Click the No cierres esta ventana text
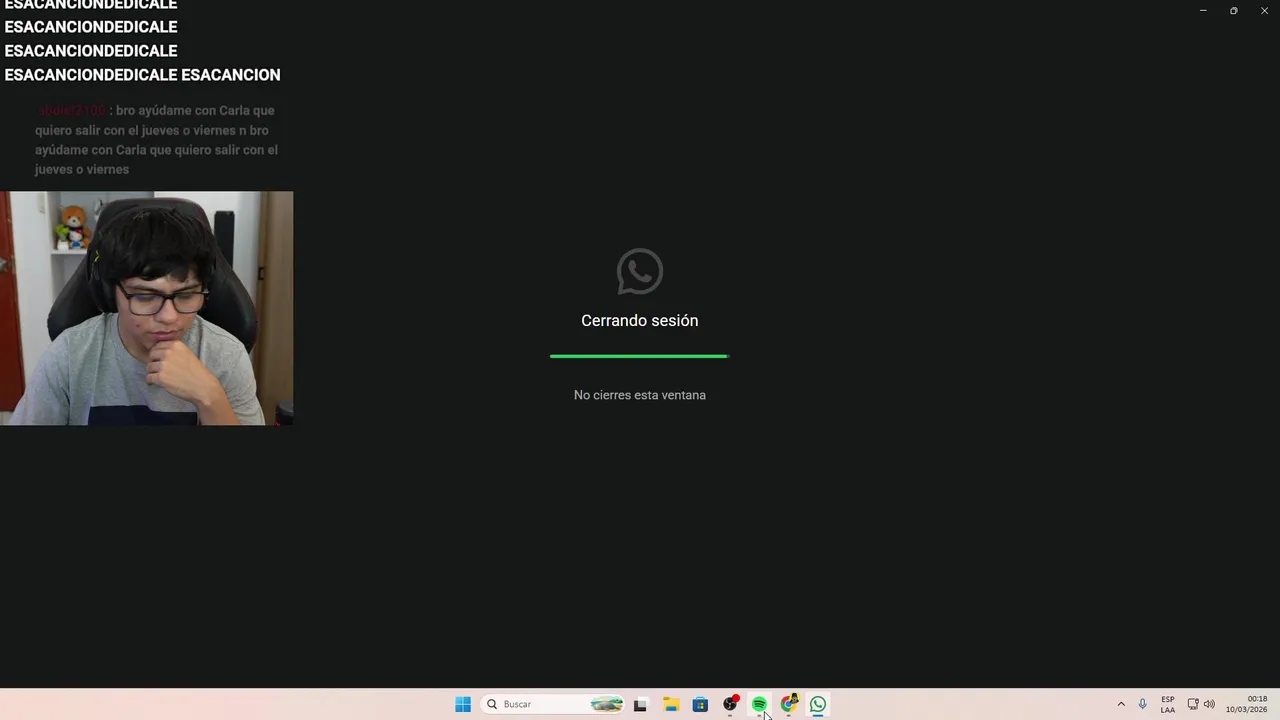 pyautogui.click(x=640, y=395)
